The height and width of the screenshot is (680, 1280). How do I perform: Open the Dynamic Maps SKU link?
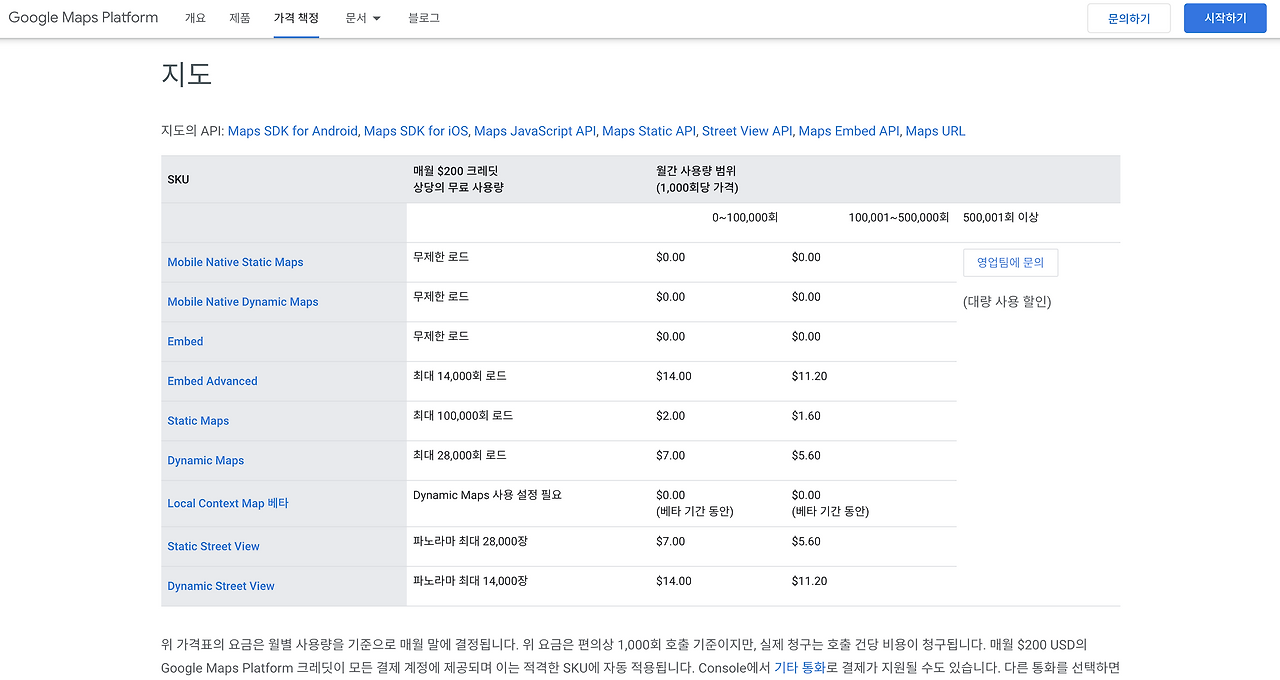click(206, 461)
